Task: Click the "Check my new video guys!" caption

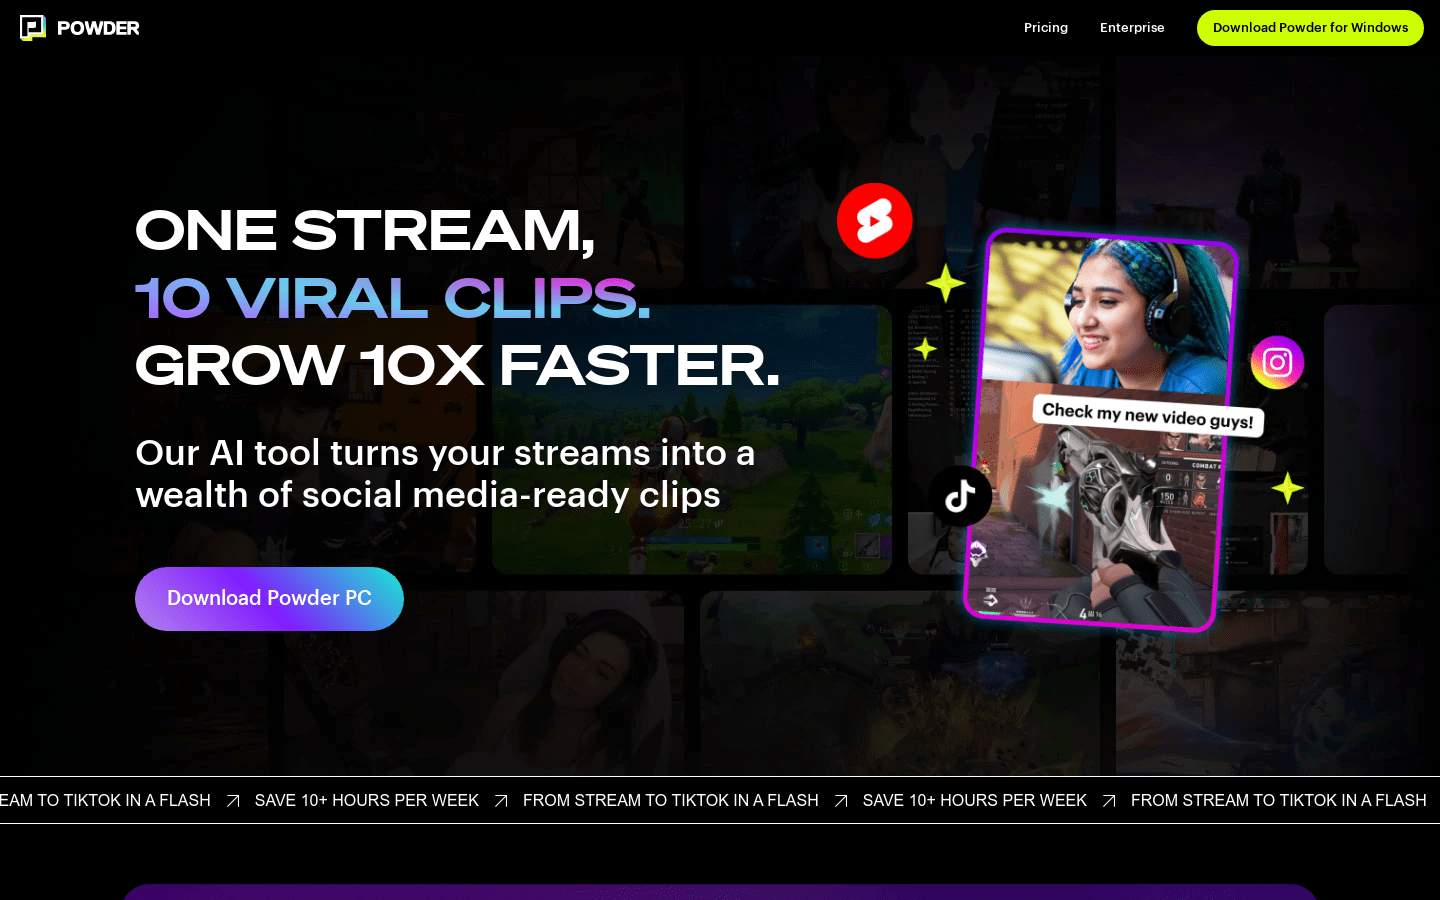Action: tap(1147, 415)
